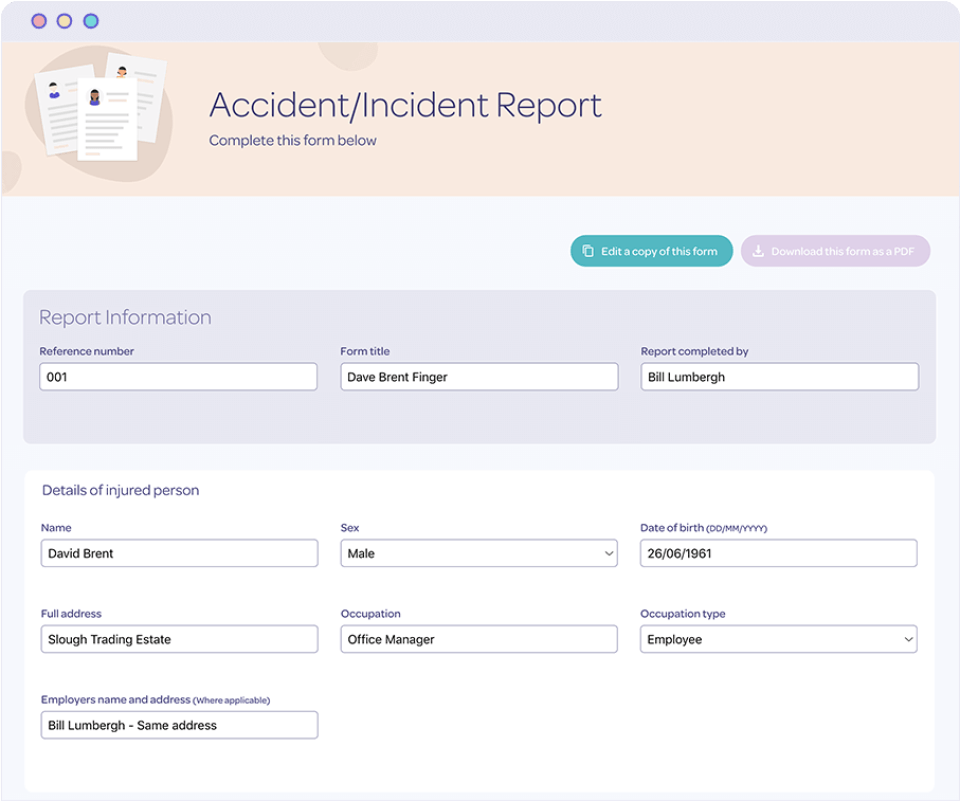Click the download arrow icon
Viewport: 960px width, 801px height.
click(x=758, y=252)
